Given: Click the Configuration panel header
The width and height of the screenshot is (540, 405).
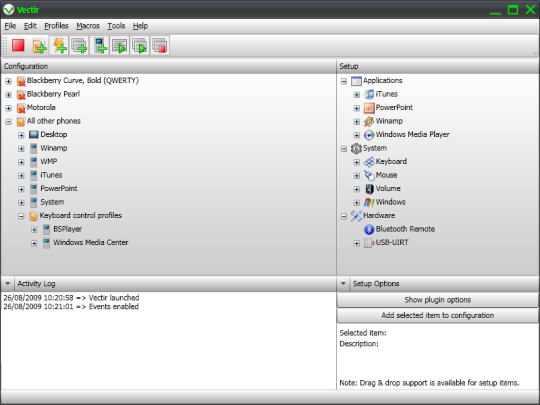Looking at the screenshot, I should coord(168,66).
